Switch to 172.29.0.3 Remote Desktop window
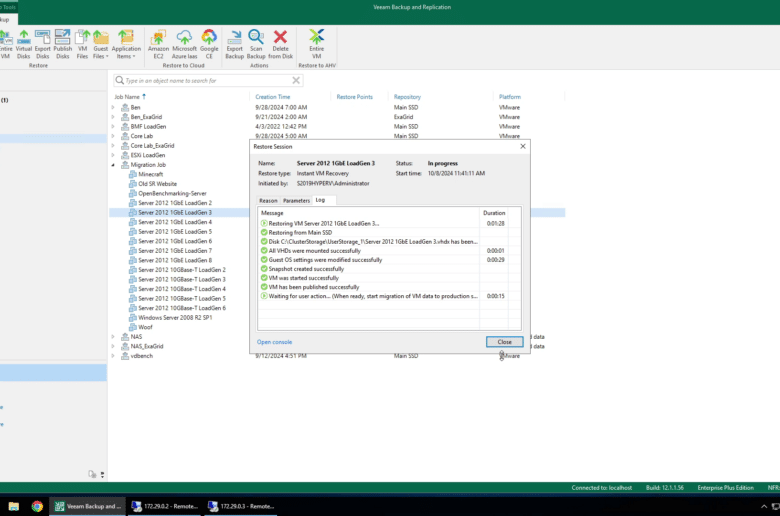The width and height of the screenshot is (780, 516). coord(241,506)
